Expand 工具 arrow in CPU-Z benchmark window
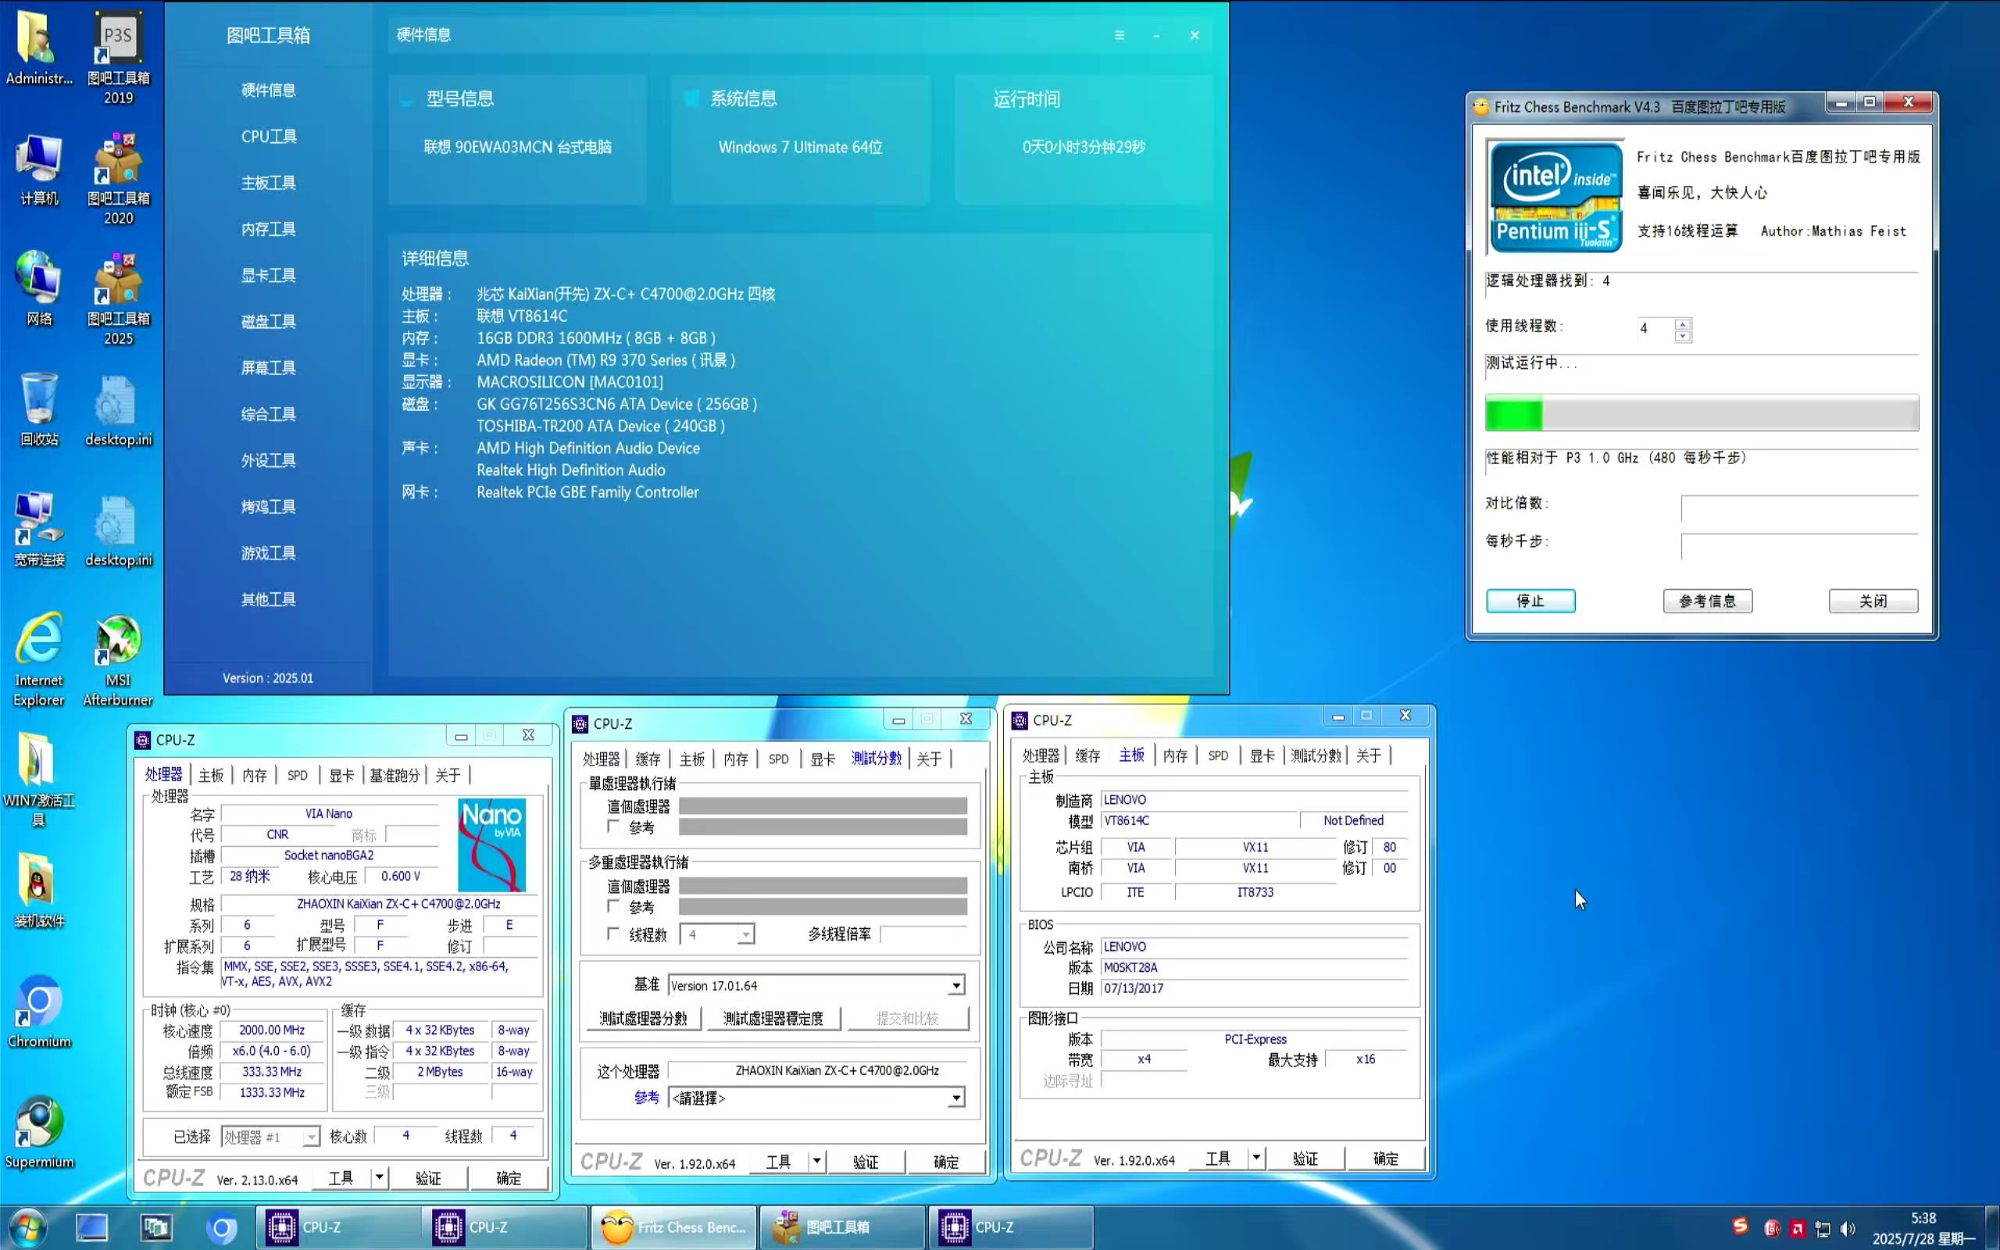2000x1250 pixels. tap(817, 1161)
